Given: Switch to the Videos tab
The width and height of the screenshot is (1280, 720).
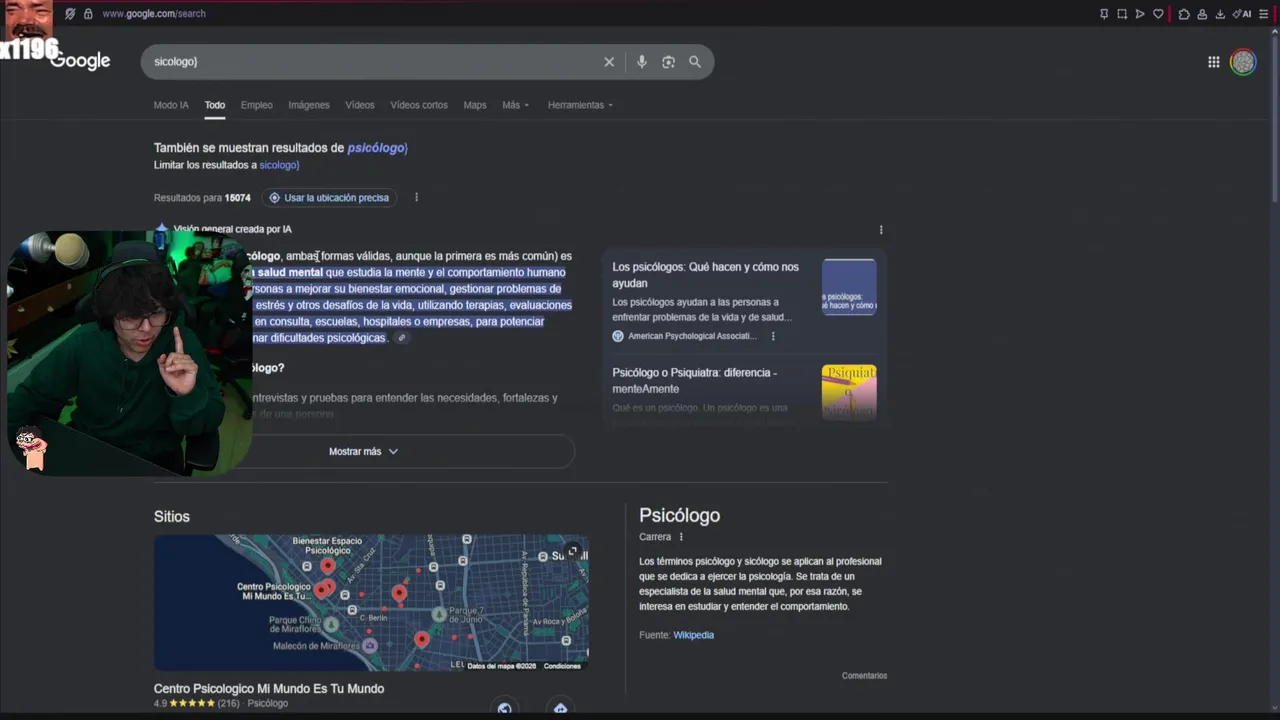Looking at the screenshot, I should tap(360, 105).
